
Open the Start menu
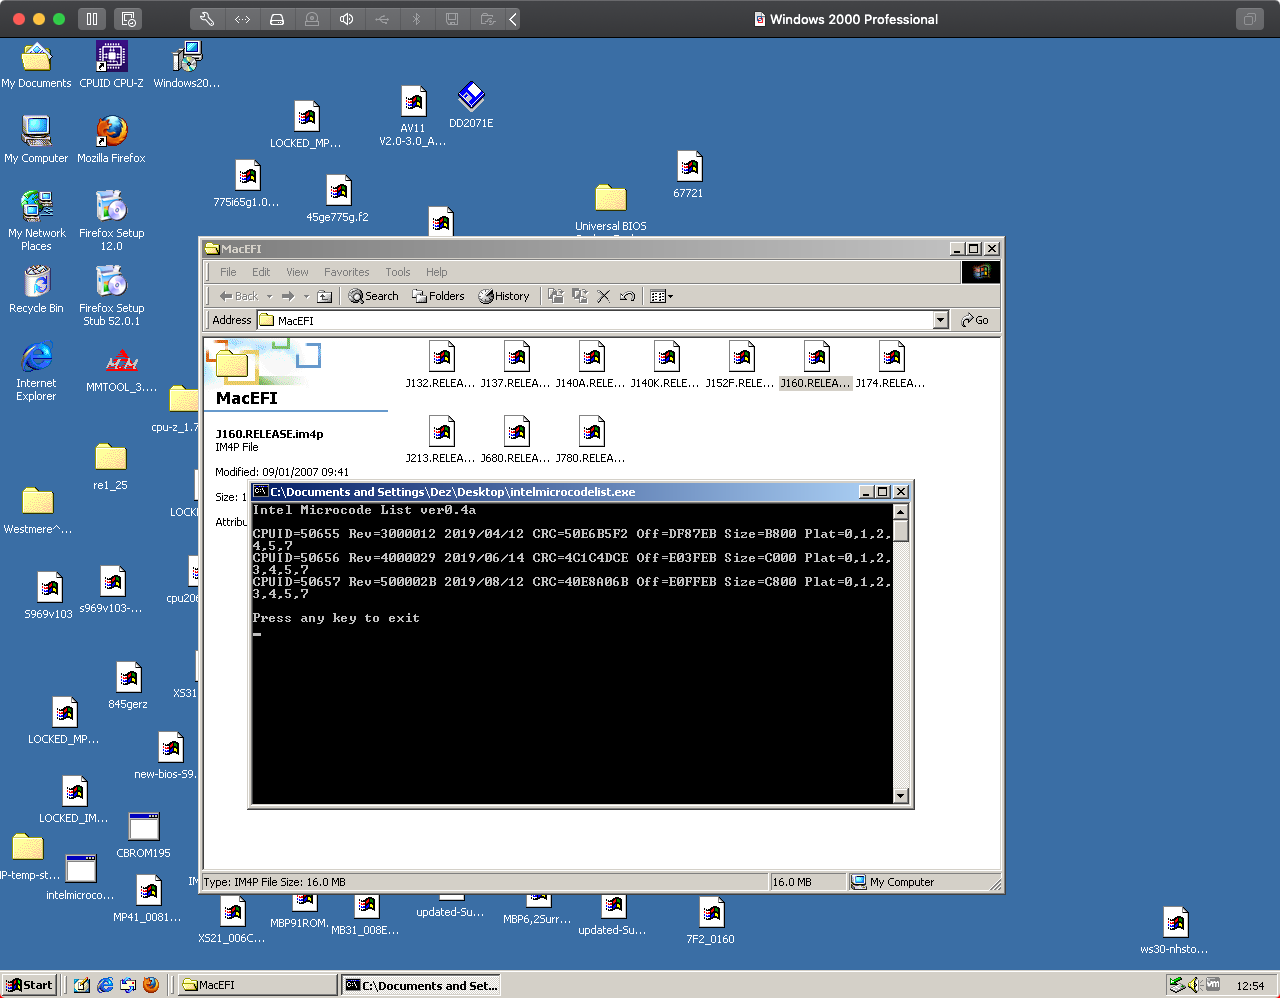pyautogui.click(x=29, y=985)
